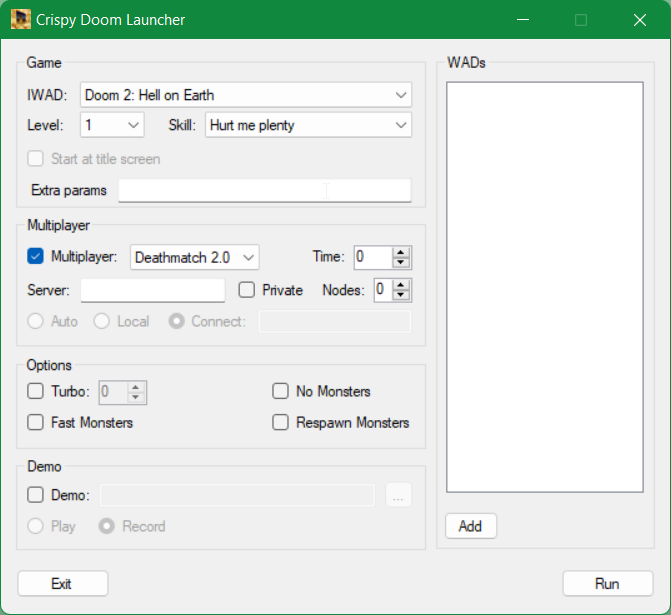
Task: Enable Respawn Monsters checkbox
Action: click(280, 422)
